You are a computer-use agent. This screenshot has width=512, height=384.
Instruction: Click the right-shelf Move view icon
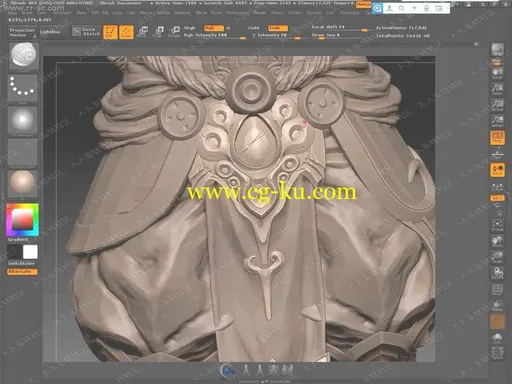tap(497, 241)
